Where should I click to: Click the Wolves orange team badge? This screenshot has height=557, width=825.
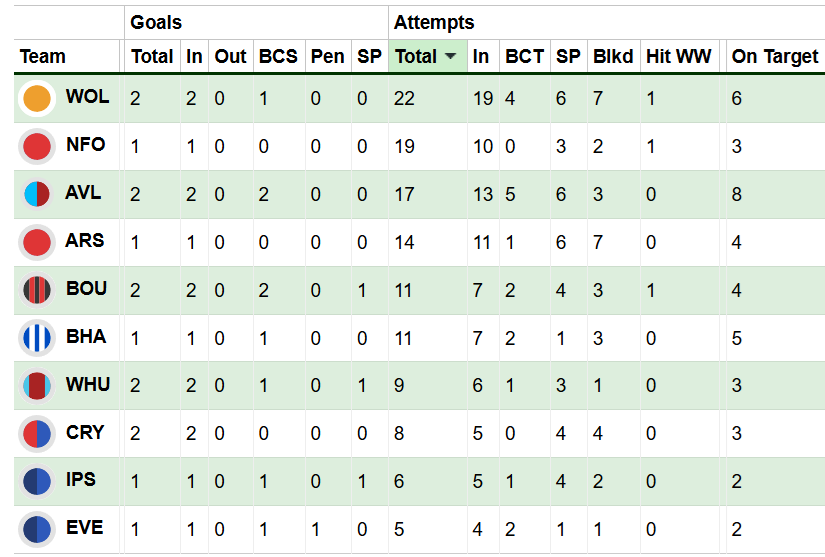37,99
